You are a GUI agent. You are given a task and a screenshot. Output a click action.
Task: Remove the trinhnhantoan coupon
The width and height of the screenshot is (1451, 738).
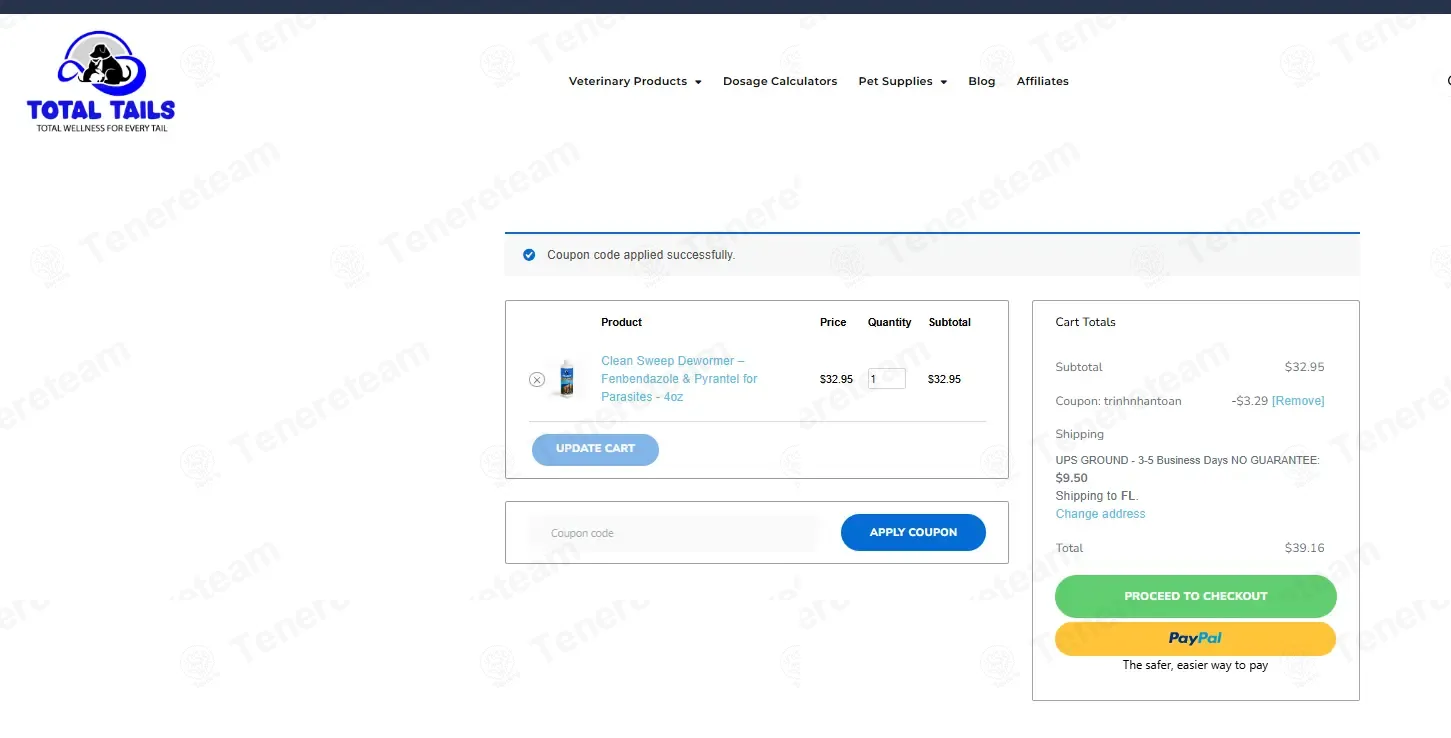coord(1298,401)
